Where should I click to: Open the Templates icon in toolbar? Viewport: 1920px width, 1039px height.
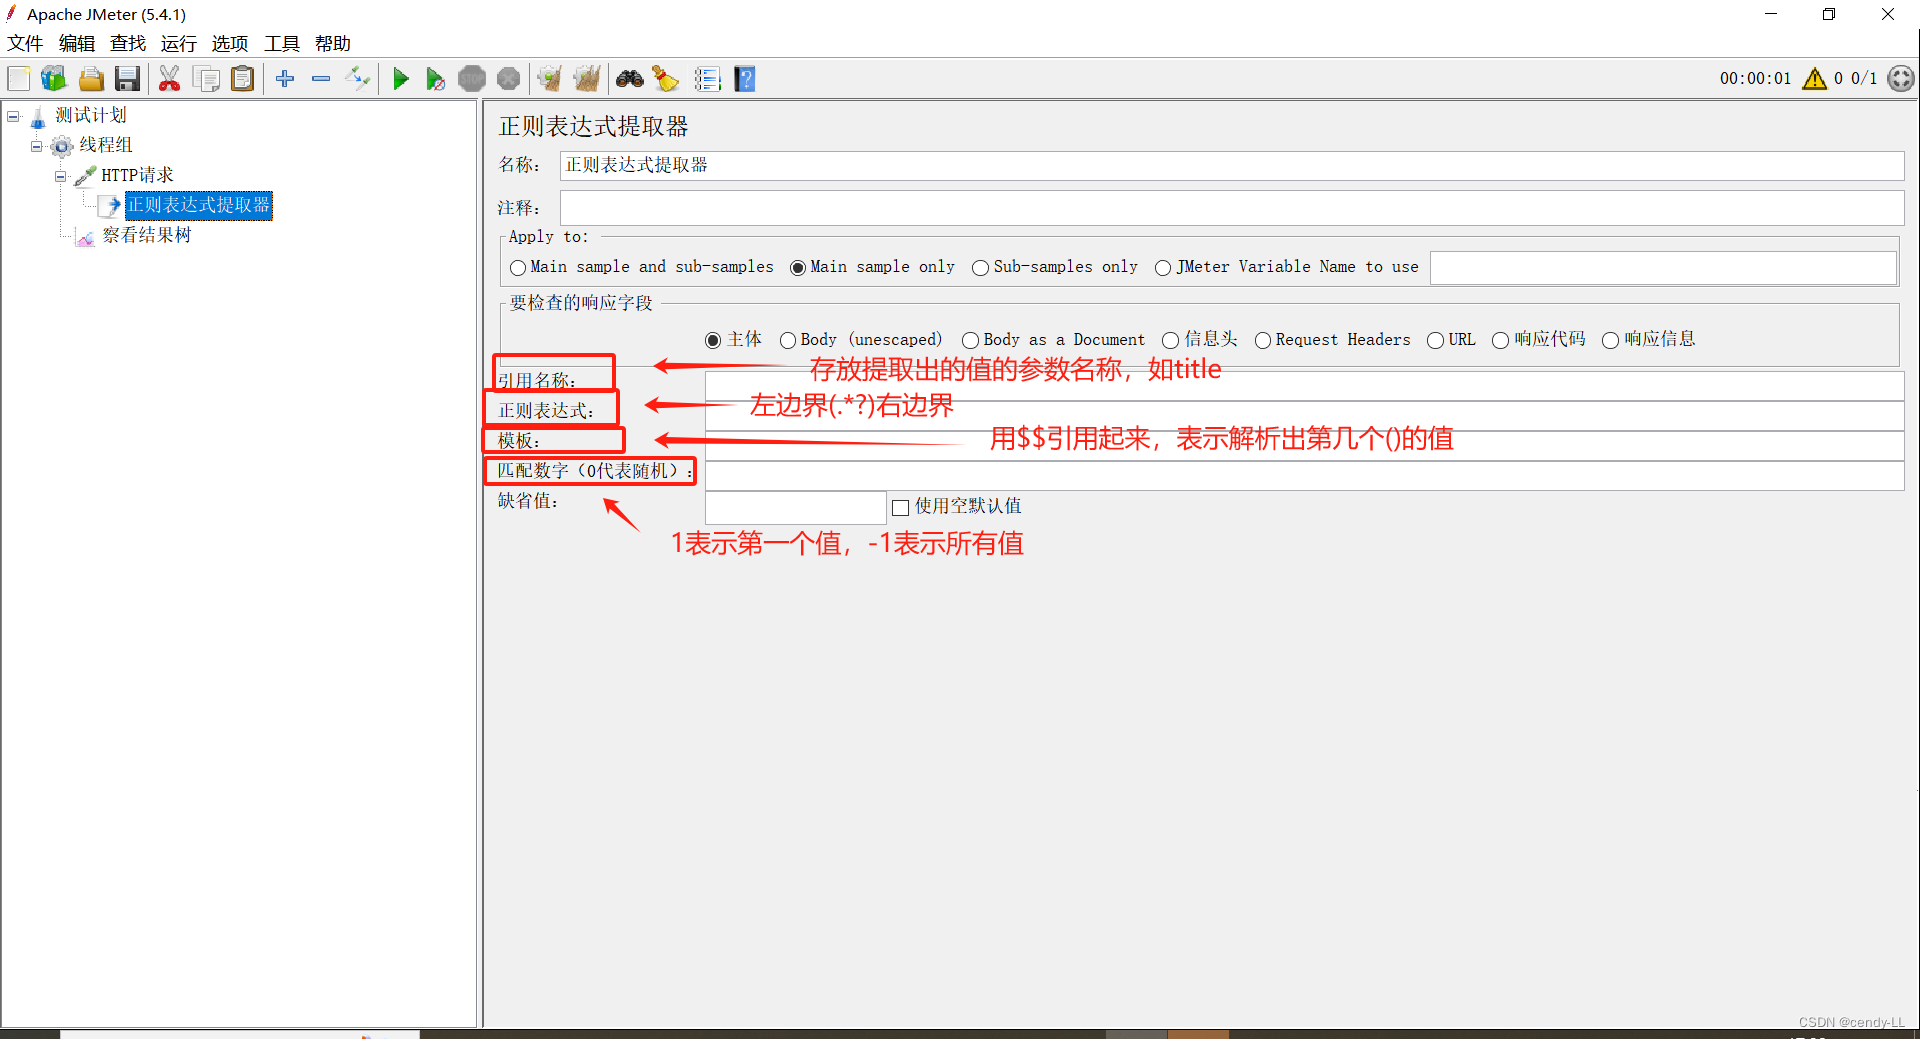54,79
